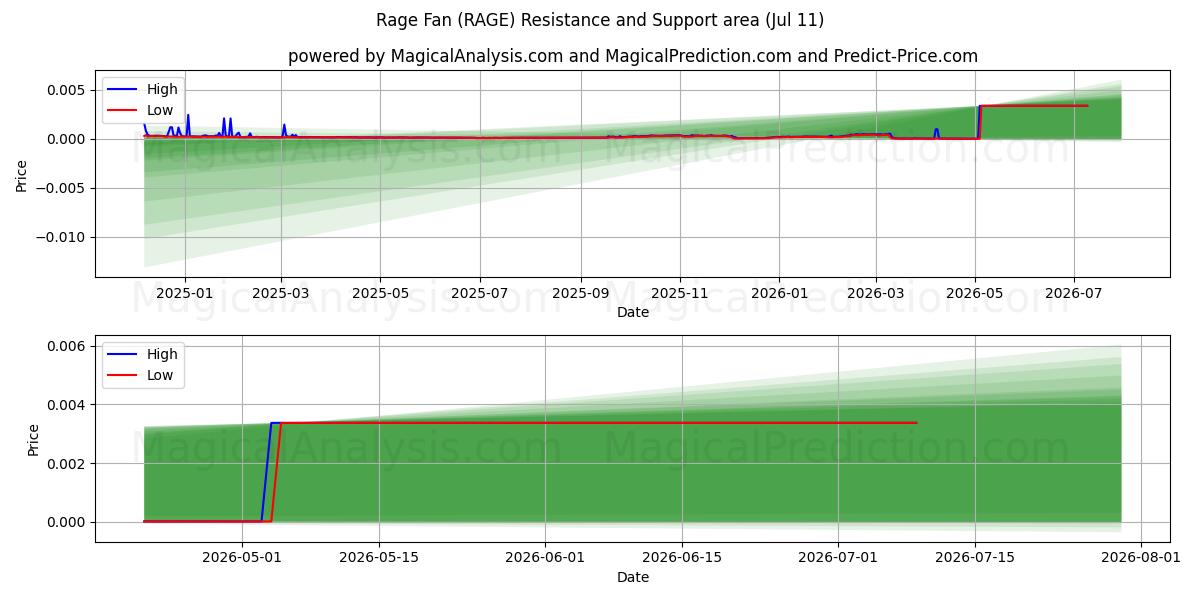Click the '2026-07' tick label

(x=1074, y=294)
